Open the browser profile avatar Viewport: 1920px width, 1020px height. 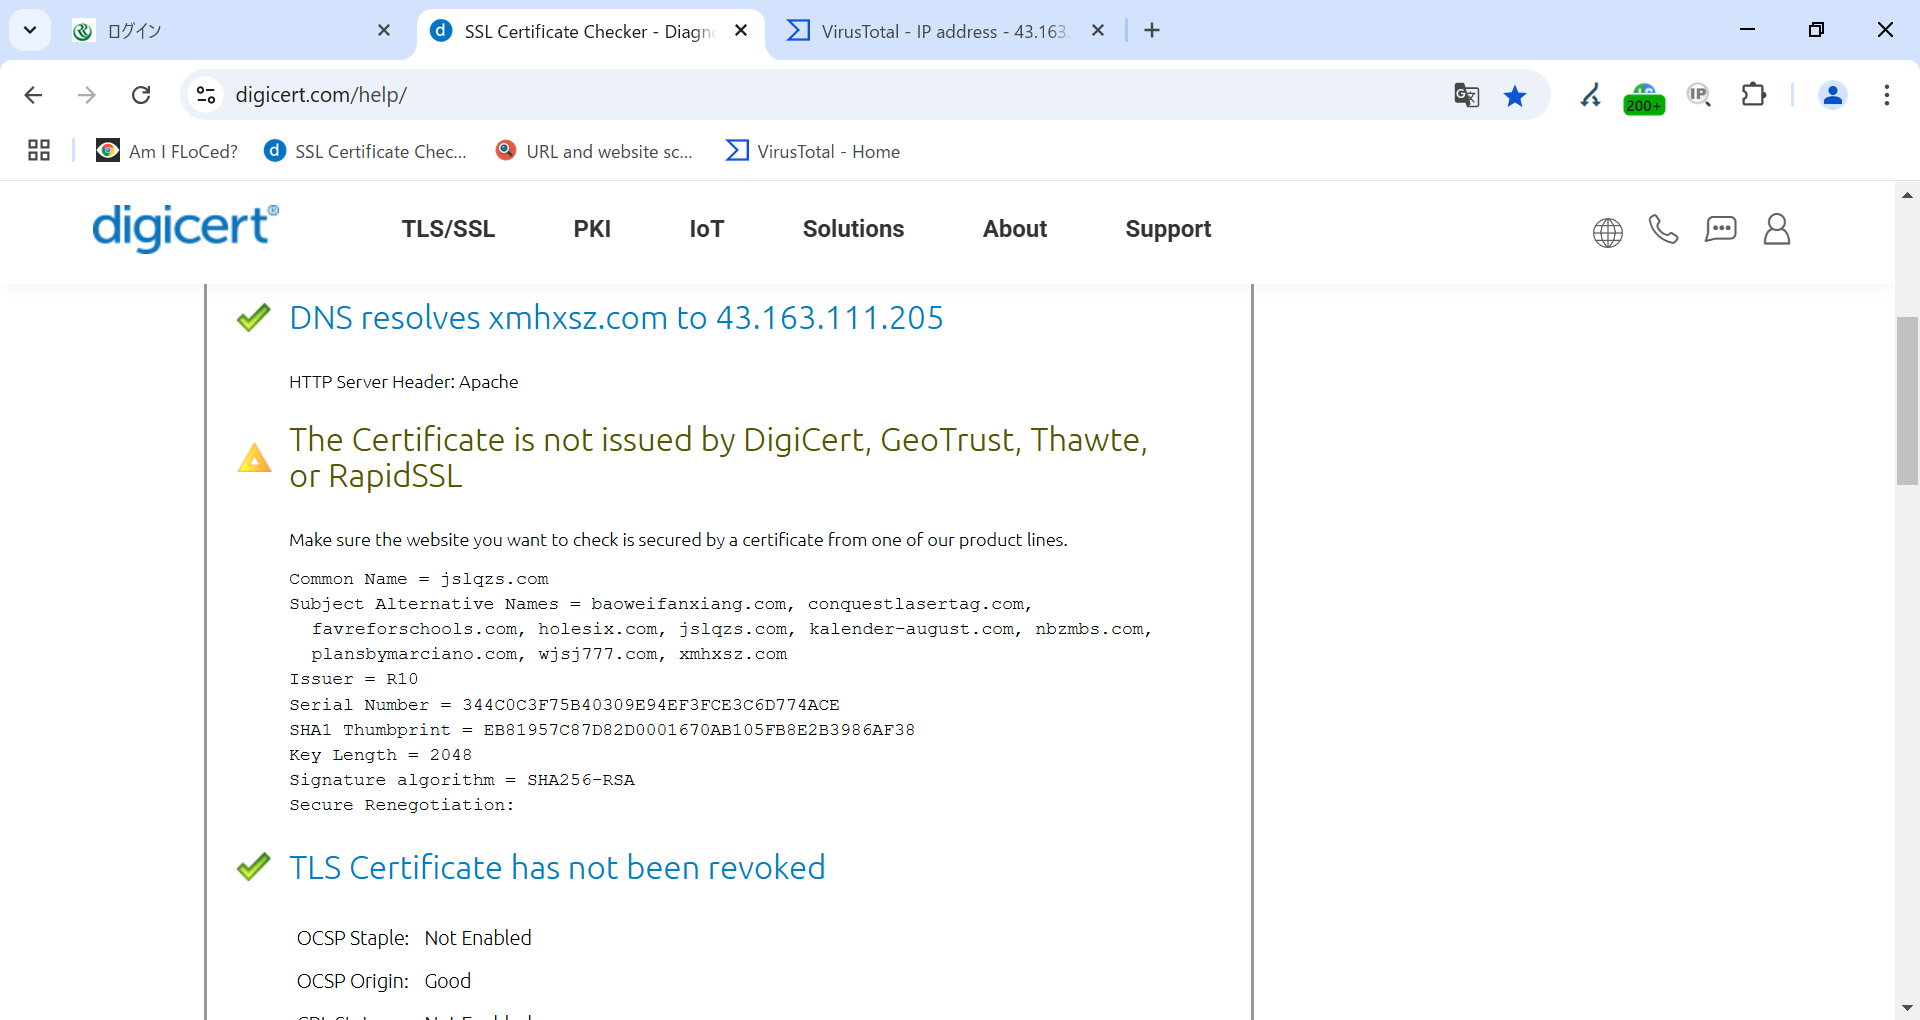[x=1833, y=95]
